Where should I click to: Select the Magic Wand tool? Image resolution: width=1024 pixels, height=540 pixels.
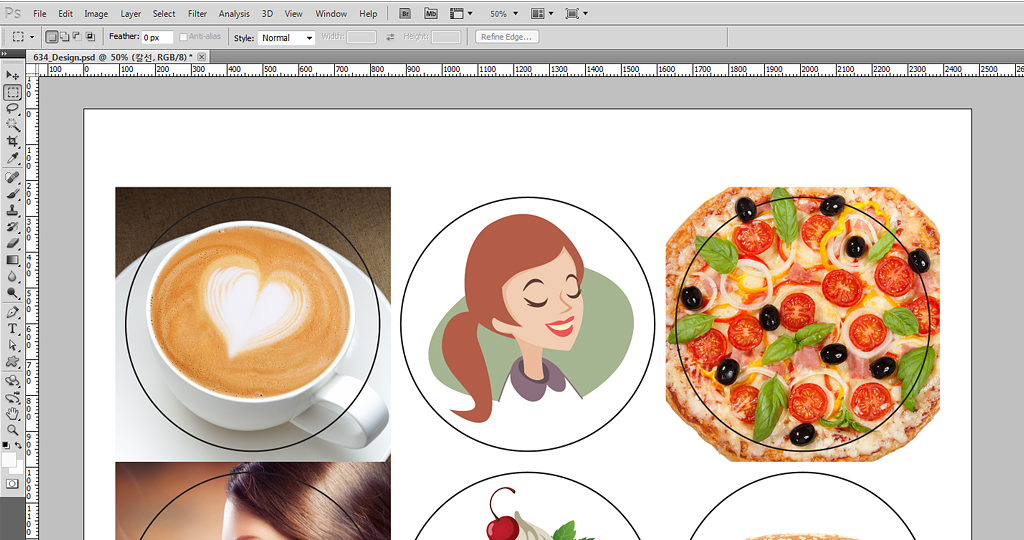pos(12,125)
